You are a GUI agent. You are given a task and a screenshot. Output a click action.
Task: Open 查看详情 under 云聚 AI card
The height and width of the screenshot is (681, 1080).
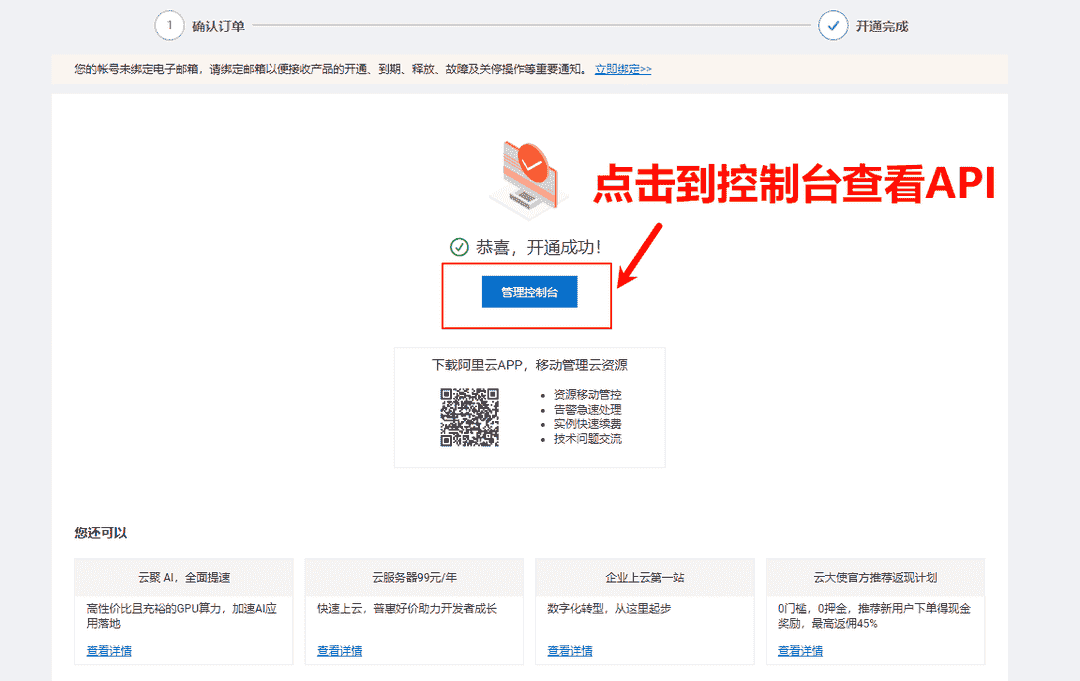tap(107, 651)
